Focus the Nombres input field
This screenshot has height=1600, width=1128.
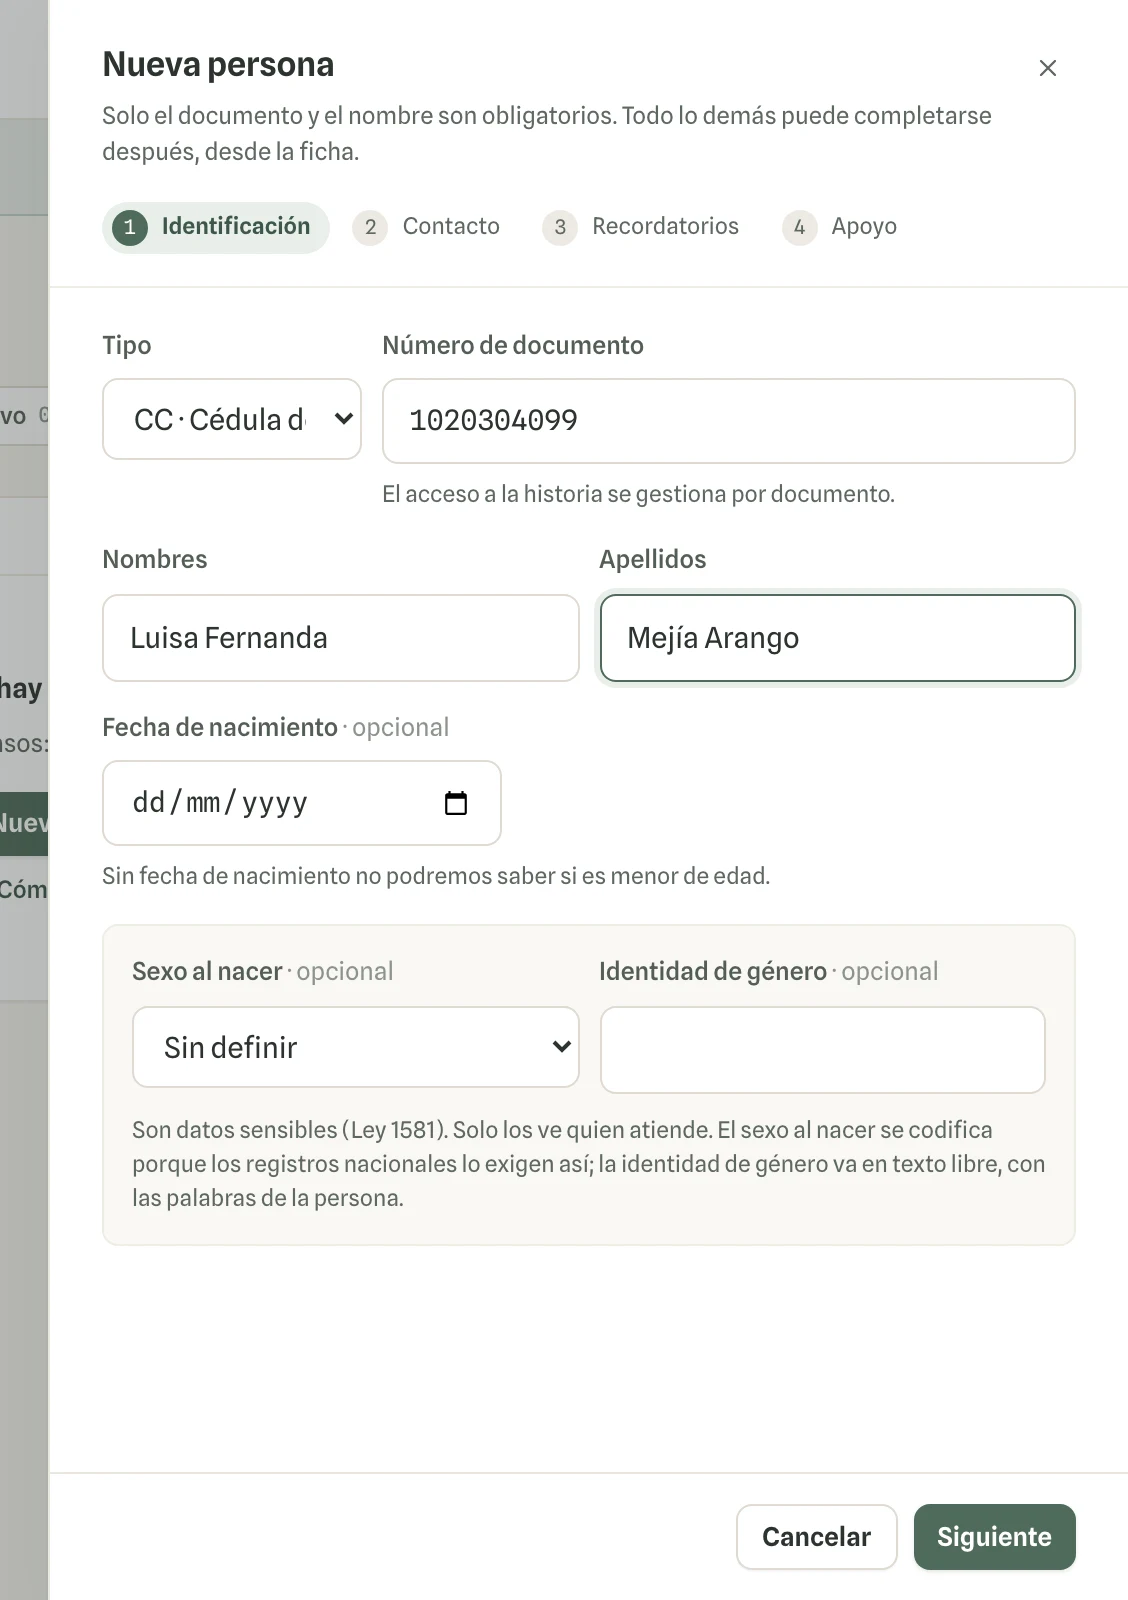(341, 638)
